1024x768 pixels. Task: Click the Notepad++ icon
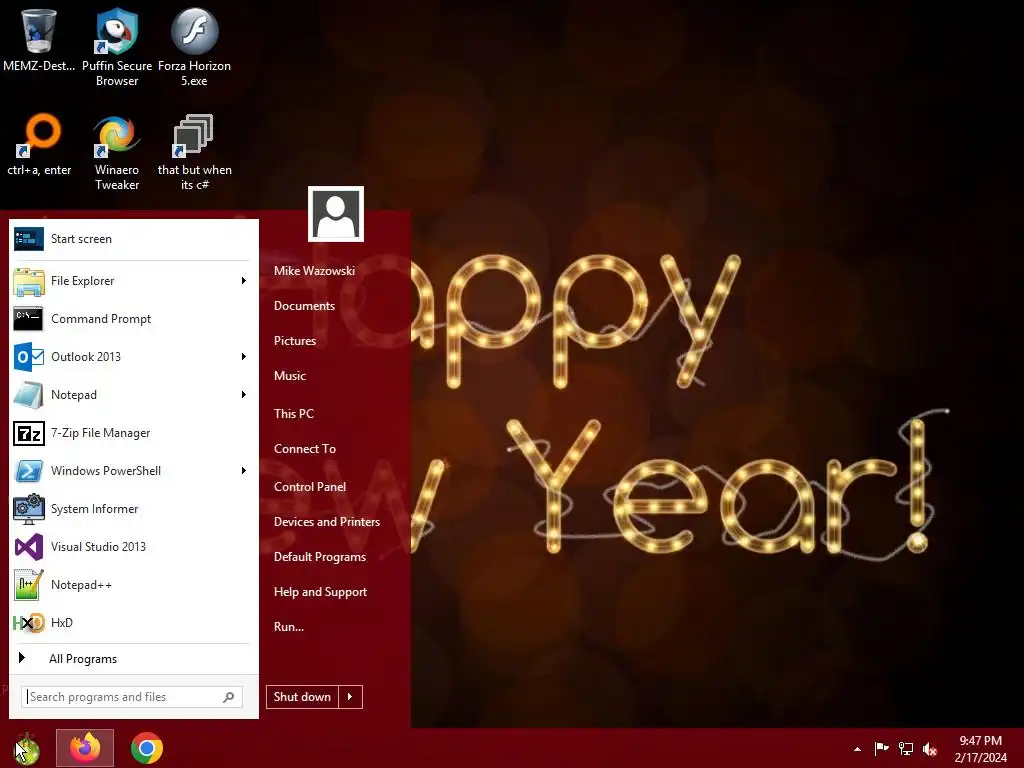pos(29,585)
